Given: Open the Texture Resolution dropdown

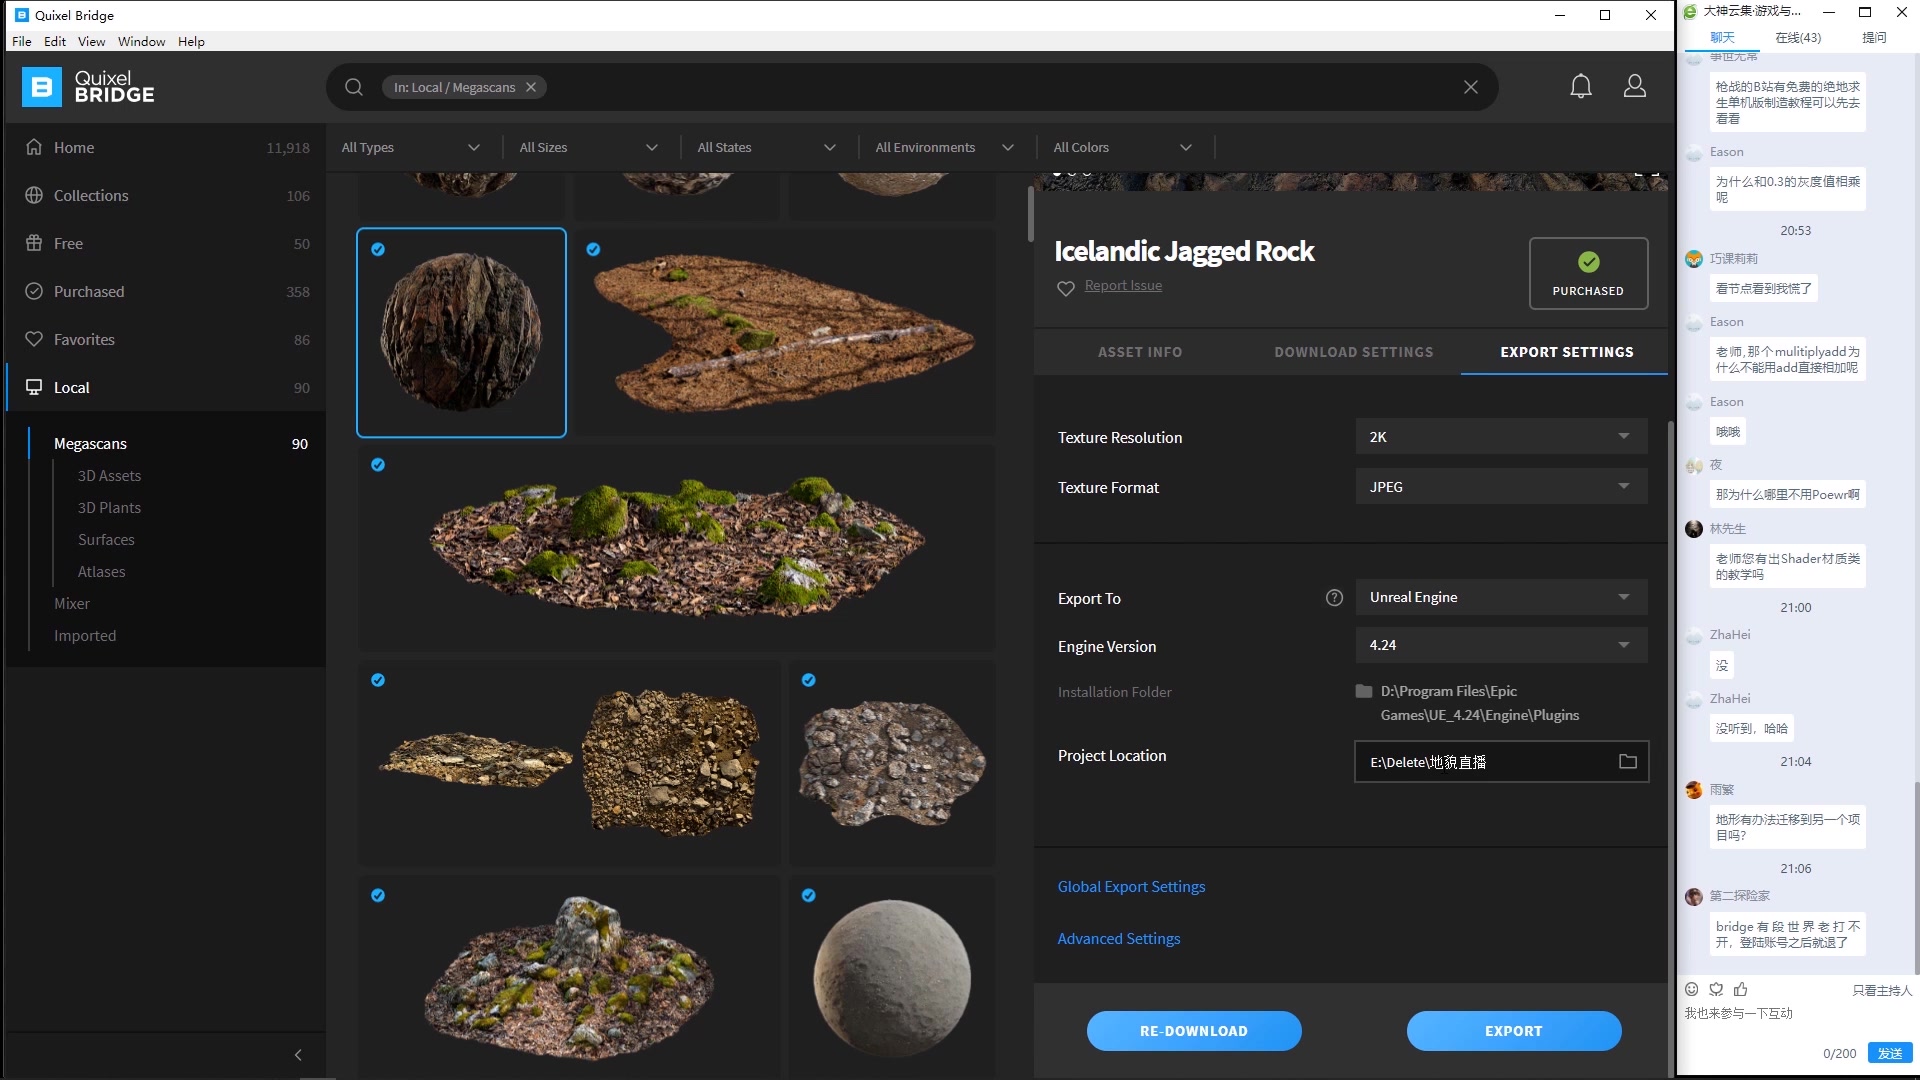Looking at the screenshot, I should click(x=1498, y=436).
